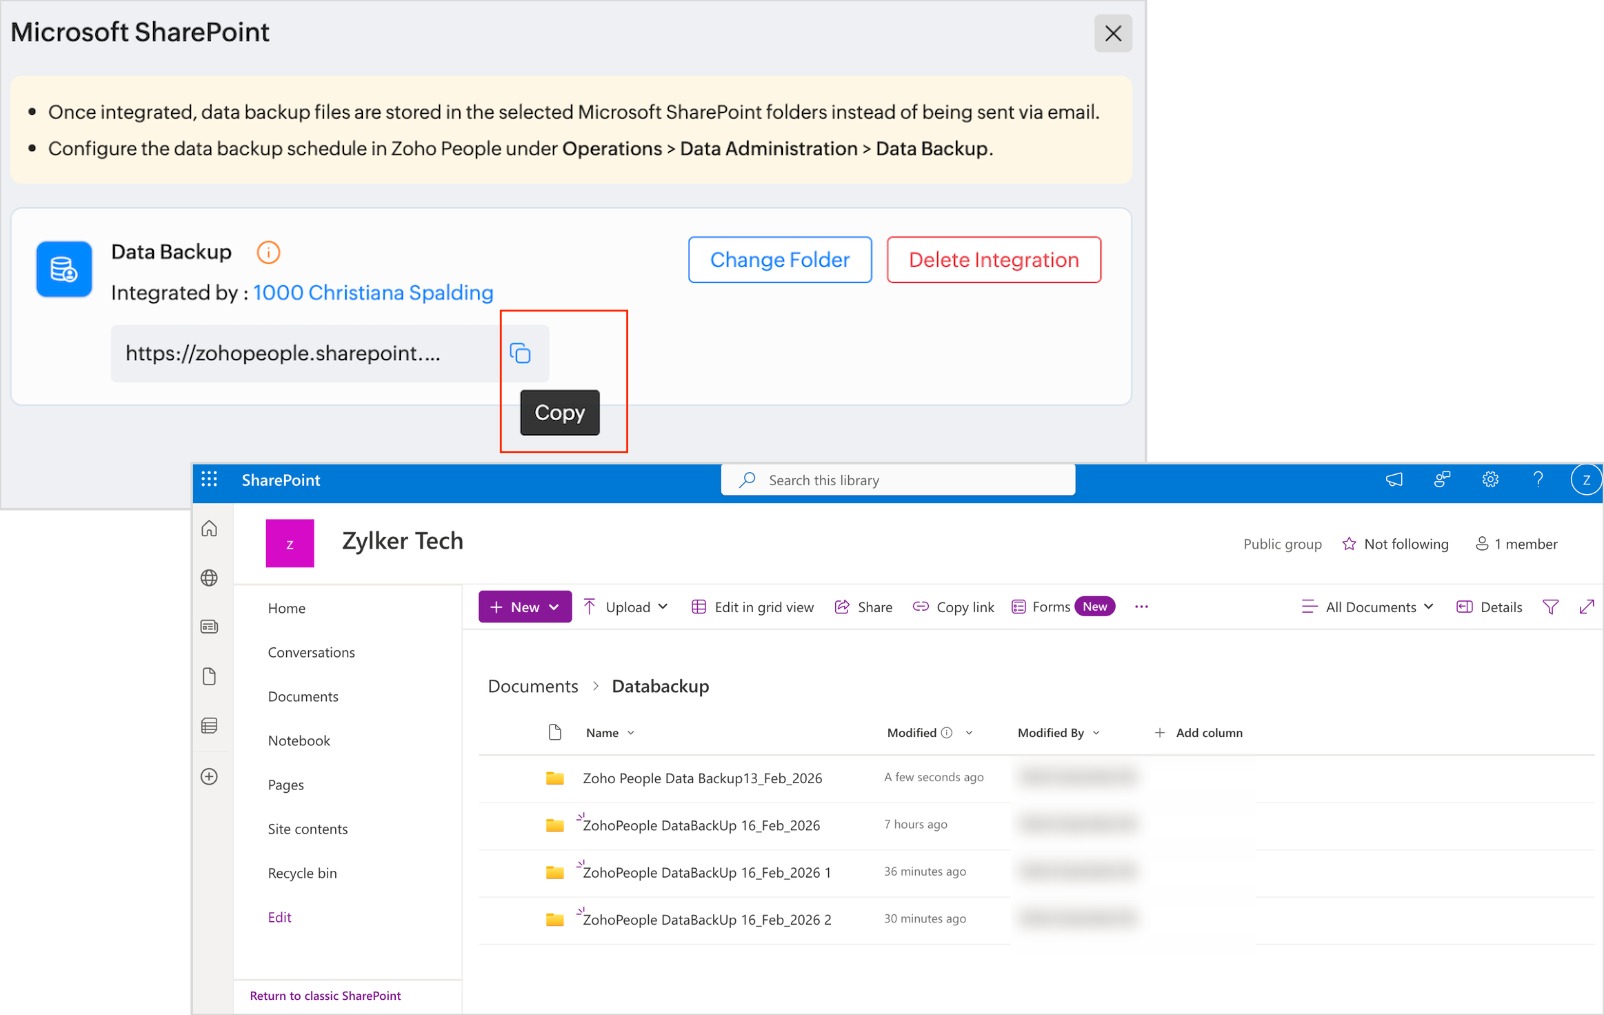Click the Delete Integration button
Screen dimensions: 1604x1015
[x=993, y=260]
